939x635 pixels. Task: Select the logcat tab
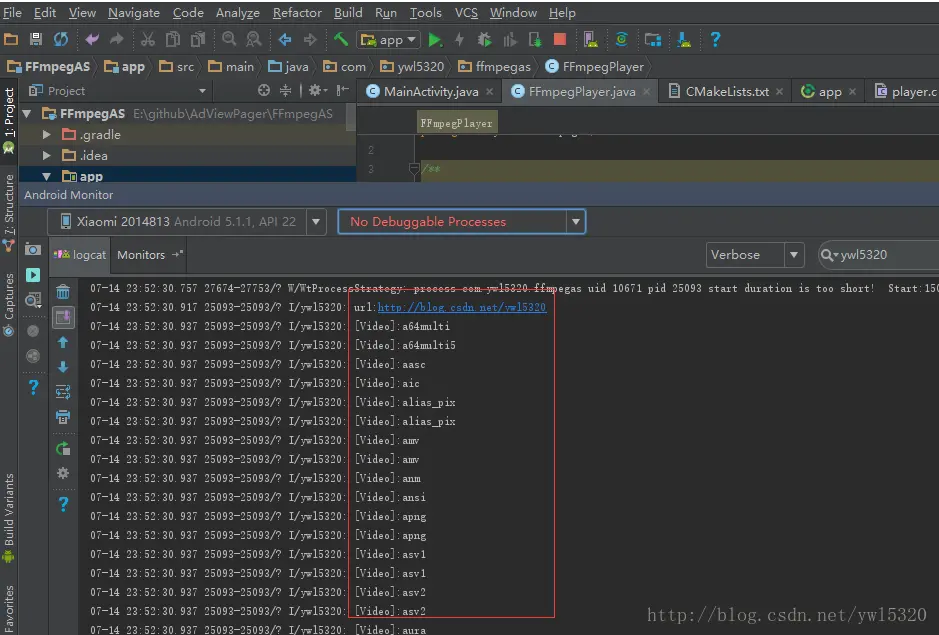(80, 255)
